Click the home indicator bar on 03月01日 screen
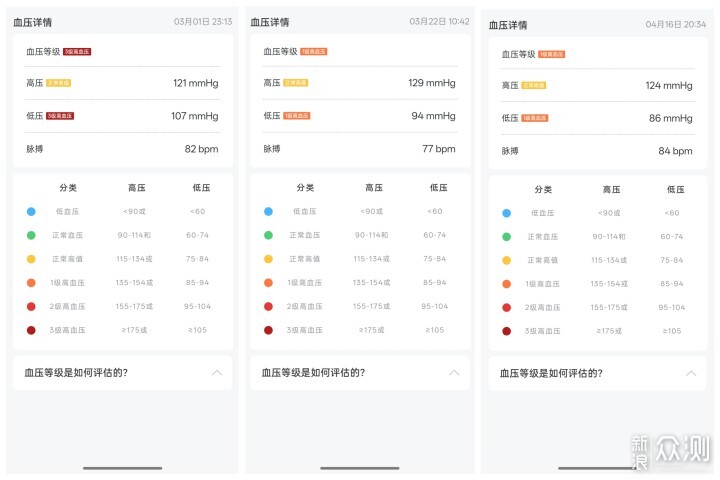Viewport: 720px width, 480px height. tap(123, 468)
